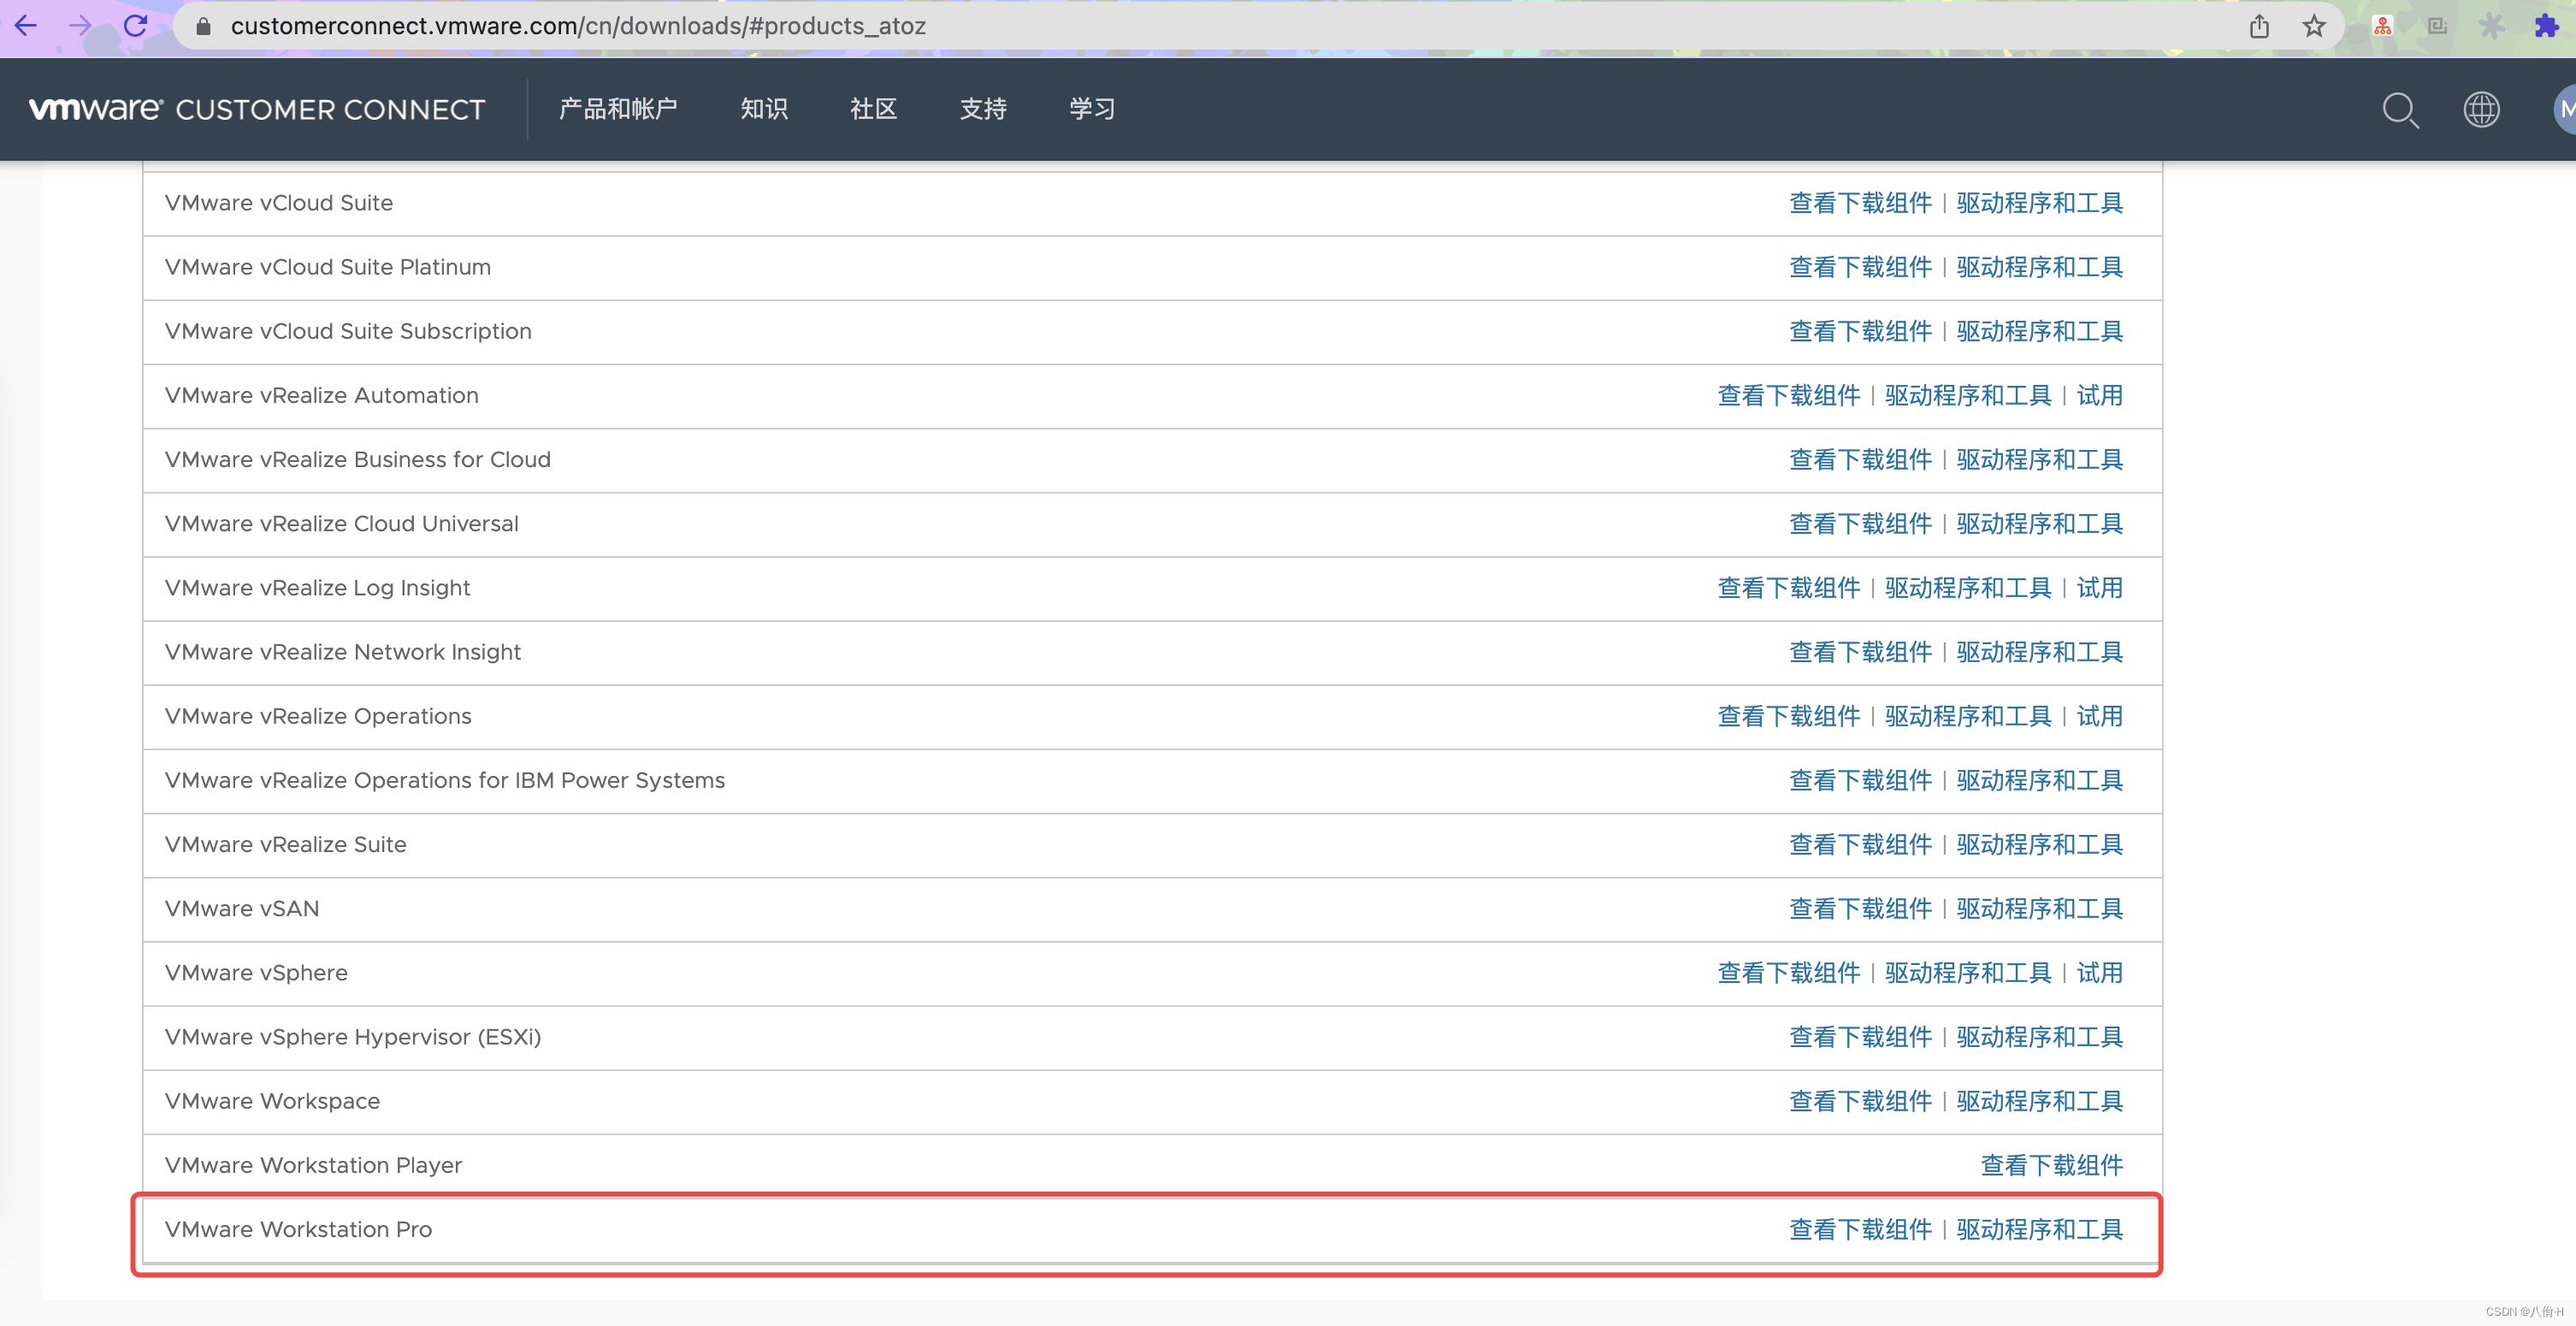Viewport: 2576px width, 1326px height.
Task: Click 试用 link for vRealize Log Insight
Action: click(2099, 588)
